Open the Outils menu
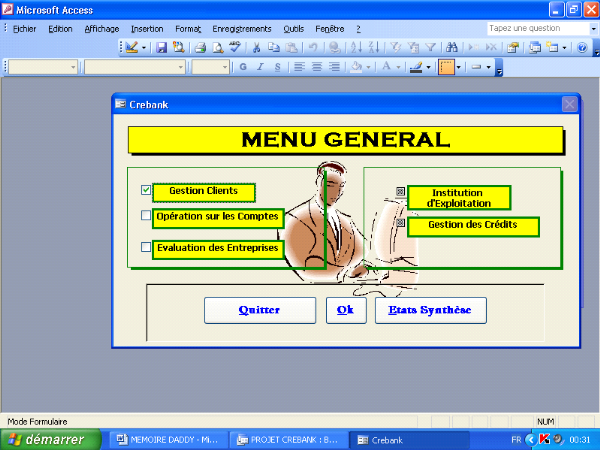Screen dimensions: 600x450 pos(293,29)
